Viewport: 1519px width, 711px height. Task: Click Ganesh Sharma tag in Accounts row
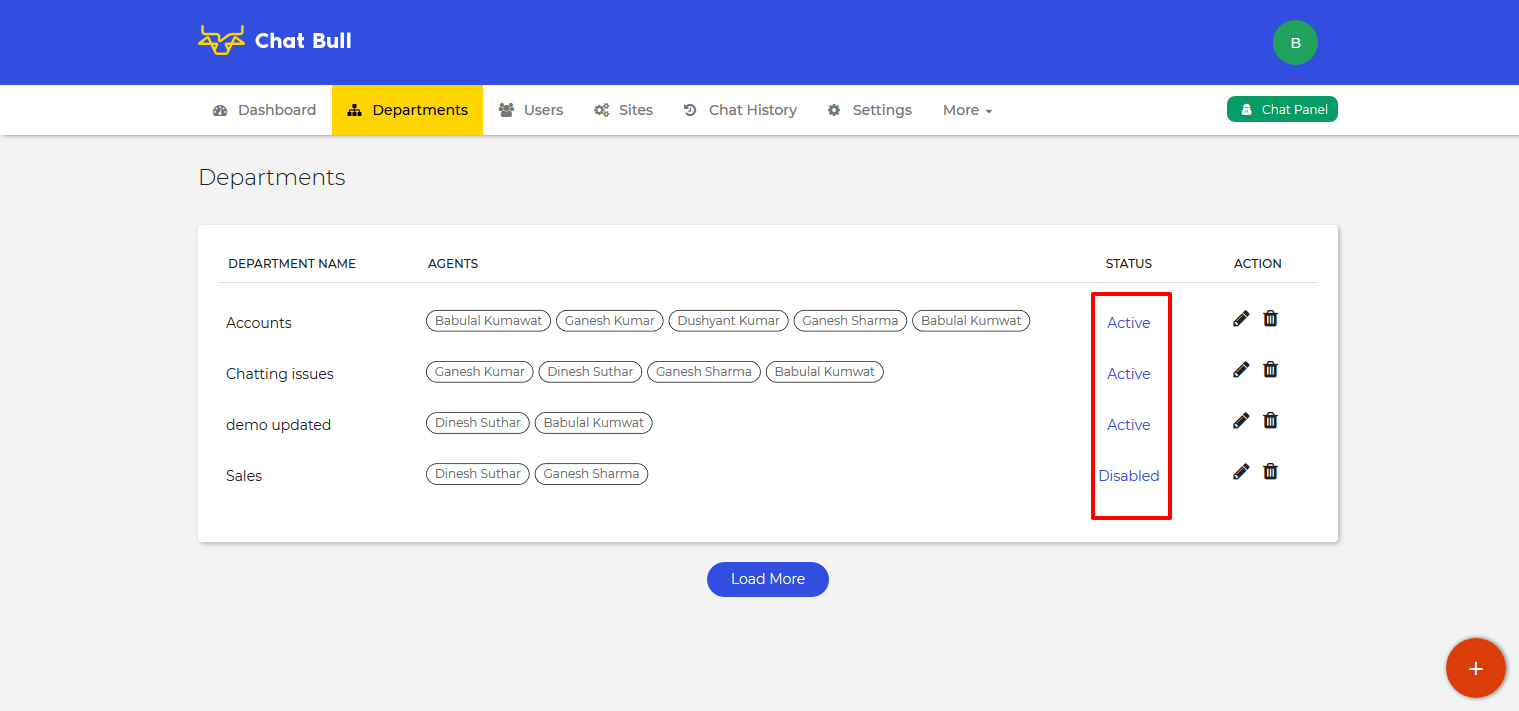coord(850,321)
